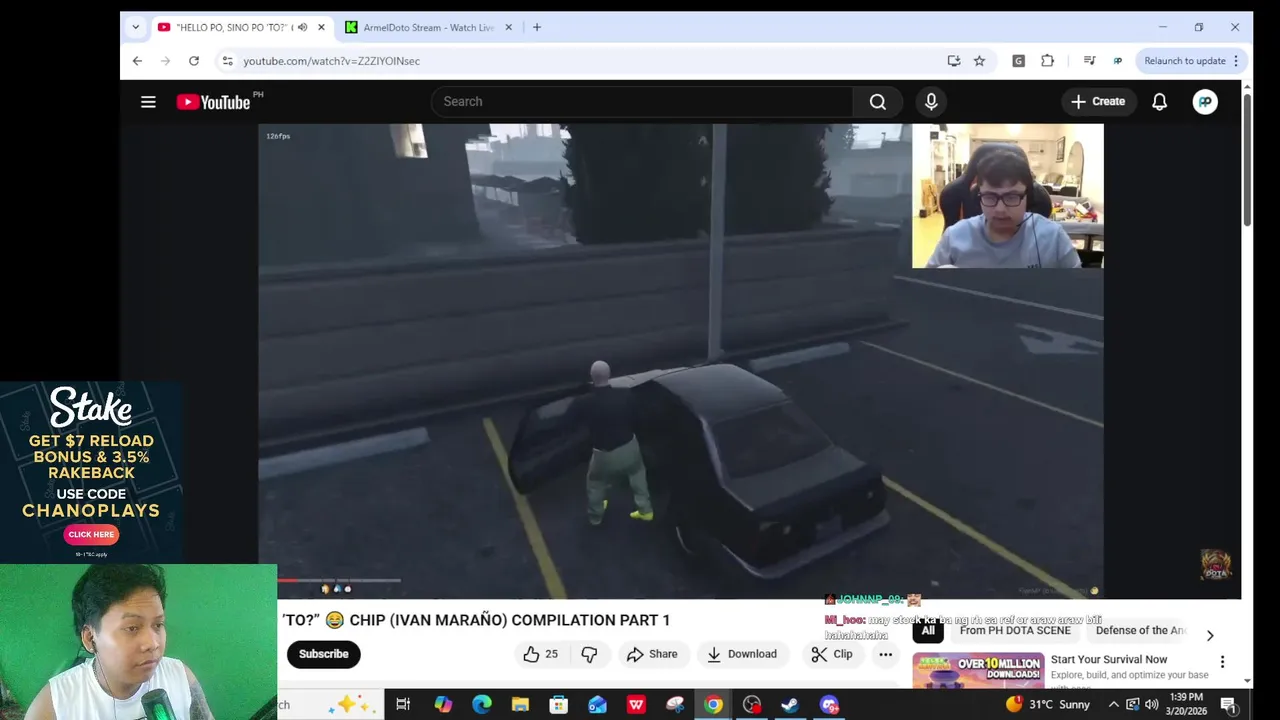Click the URL address bar text

[331, 61]
